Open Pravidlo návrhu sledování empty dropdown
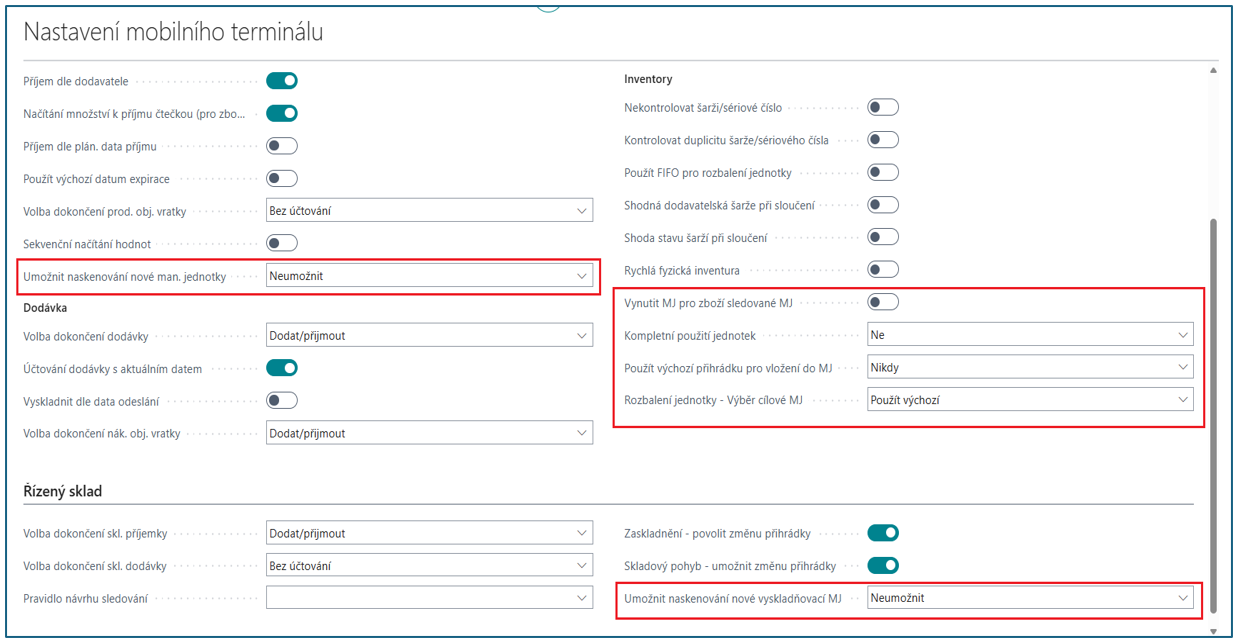Screen dimensions: 1240x642 pos(430,598)
